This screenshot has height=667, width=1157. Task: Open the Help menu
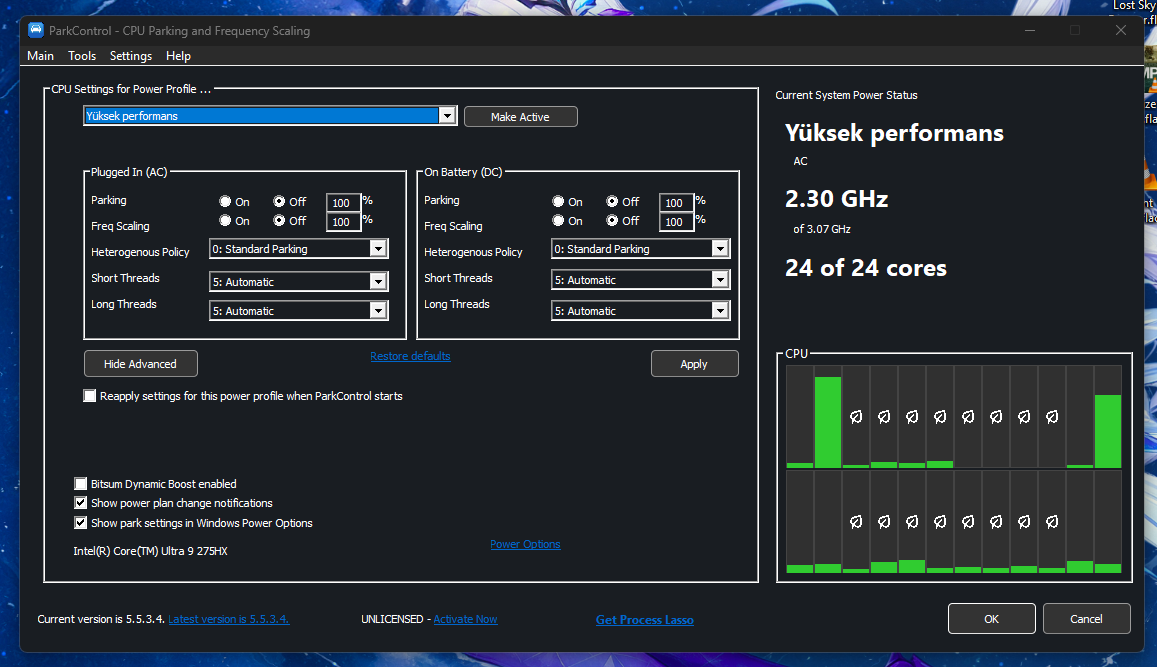[x=178, y=56]
